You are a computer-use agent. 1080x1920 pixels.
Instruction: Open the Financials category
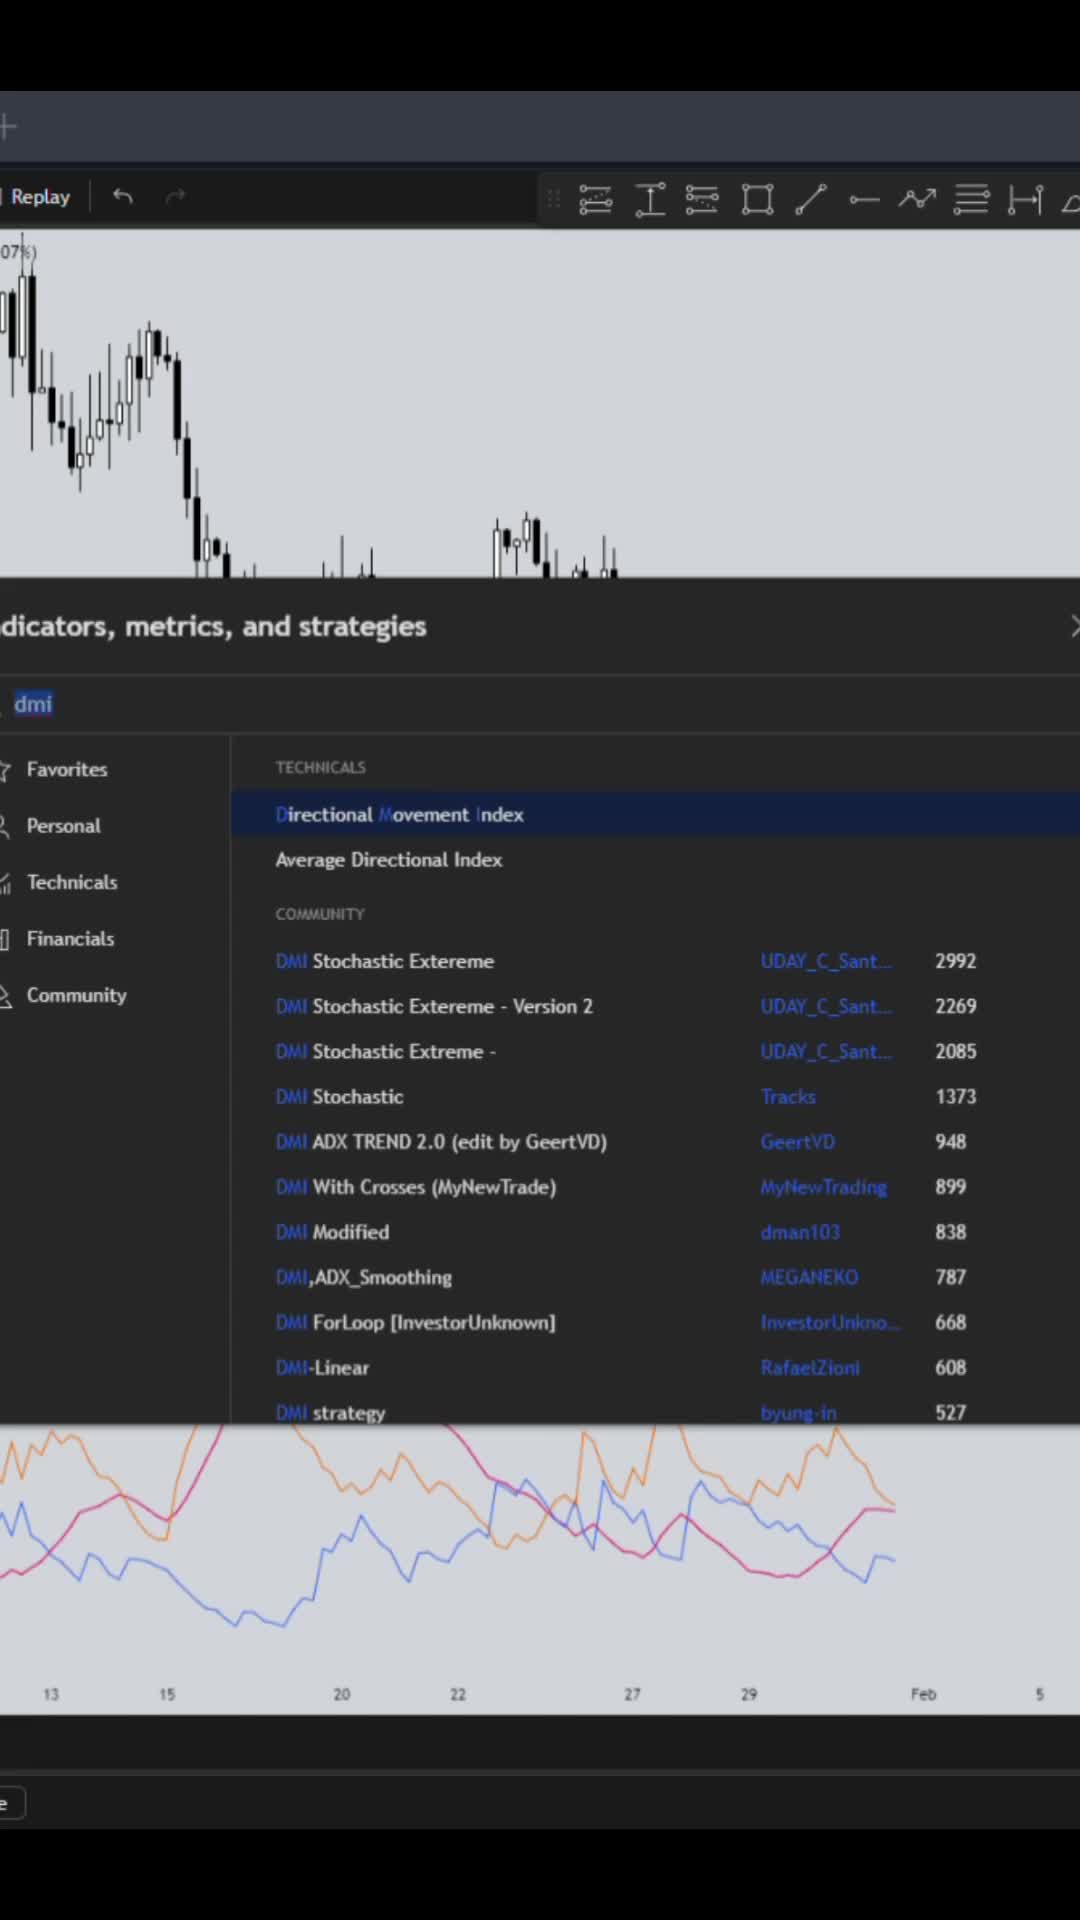pos(70,939)
